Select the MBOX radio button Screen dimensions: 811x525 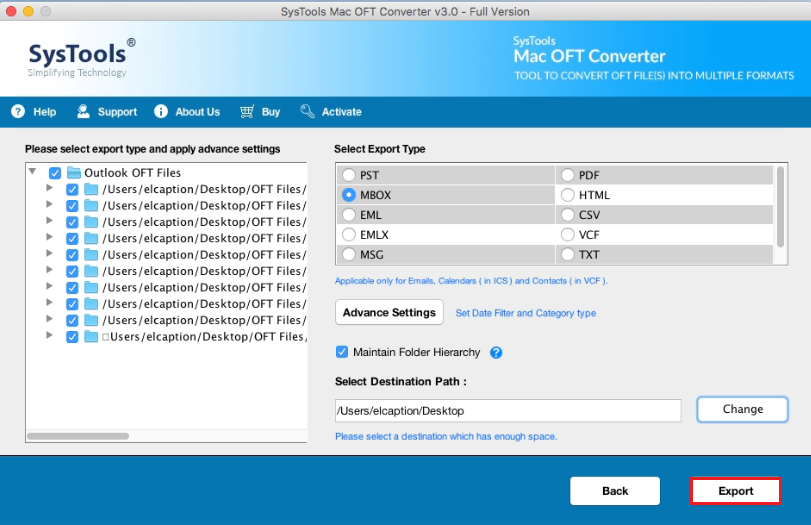click(x=349, y=195)
